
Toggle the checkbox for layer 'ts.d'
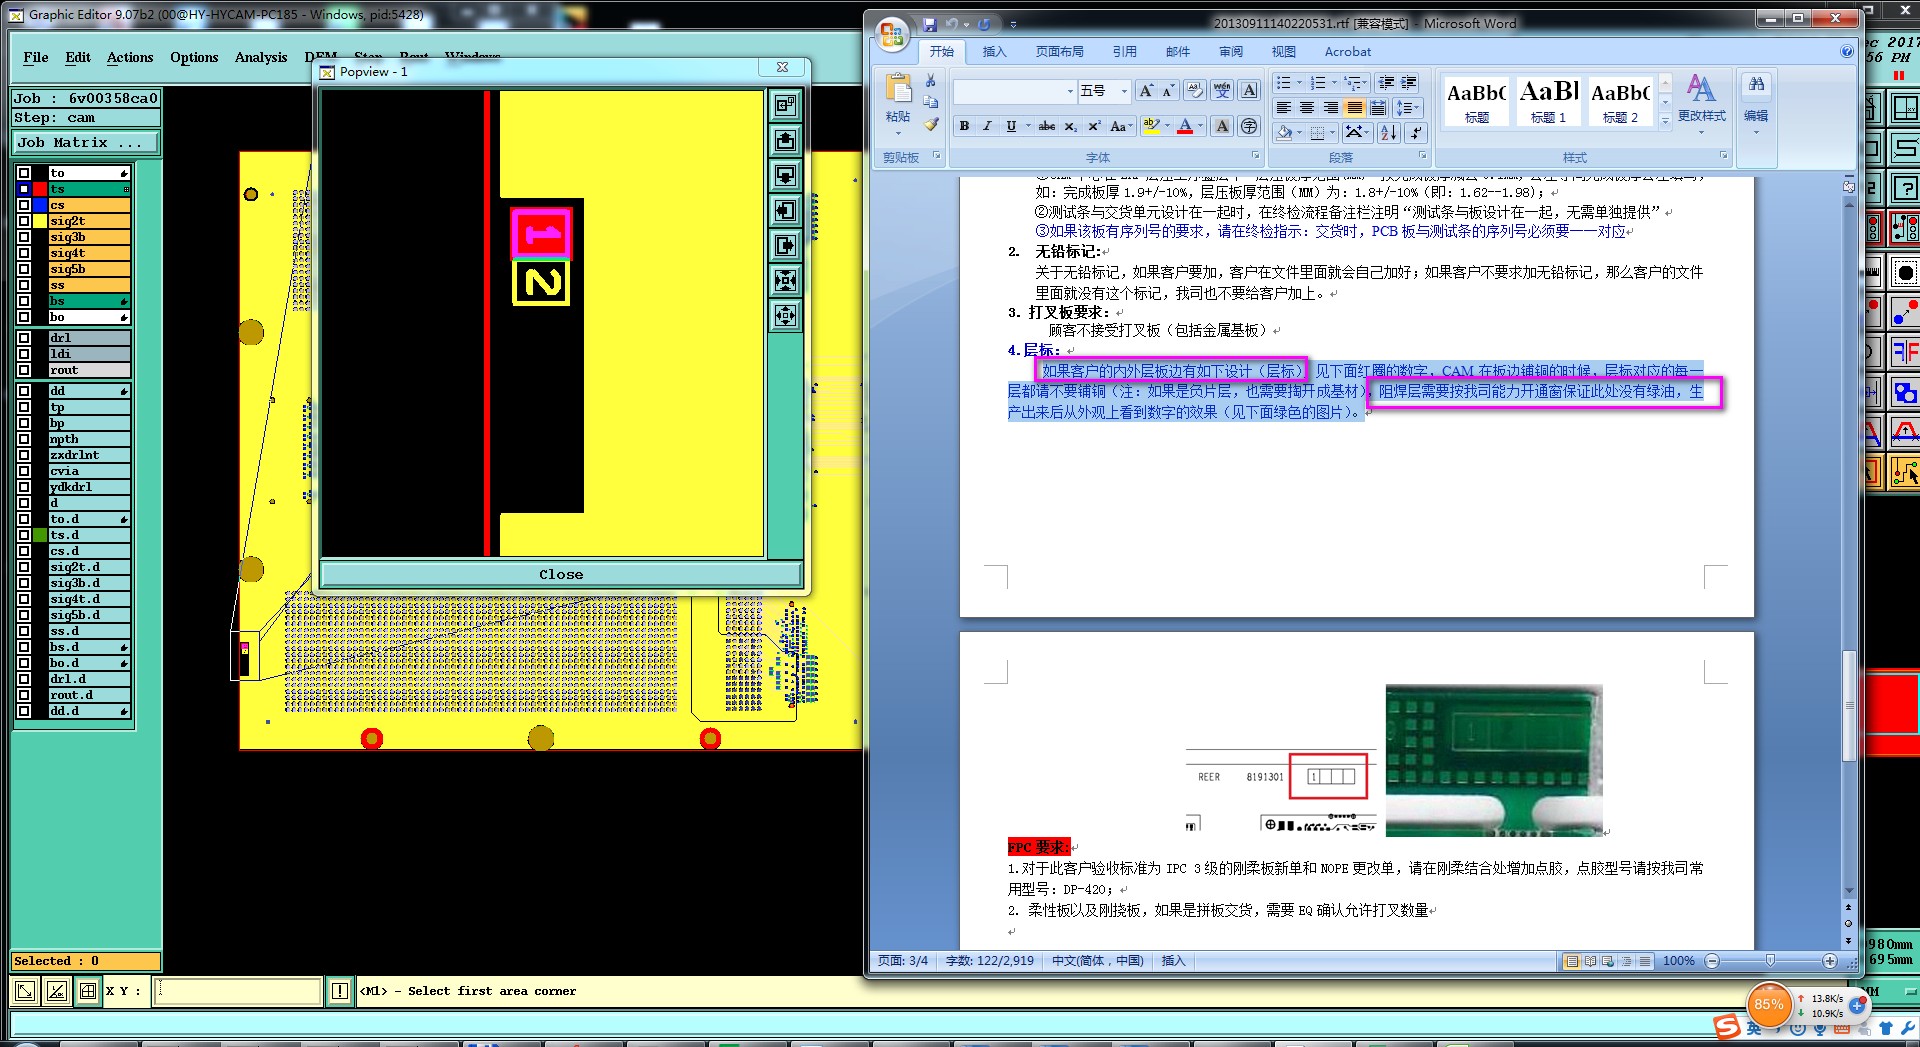(x=24, y=535)
